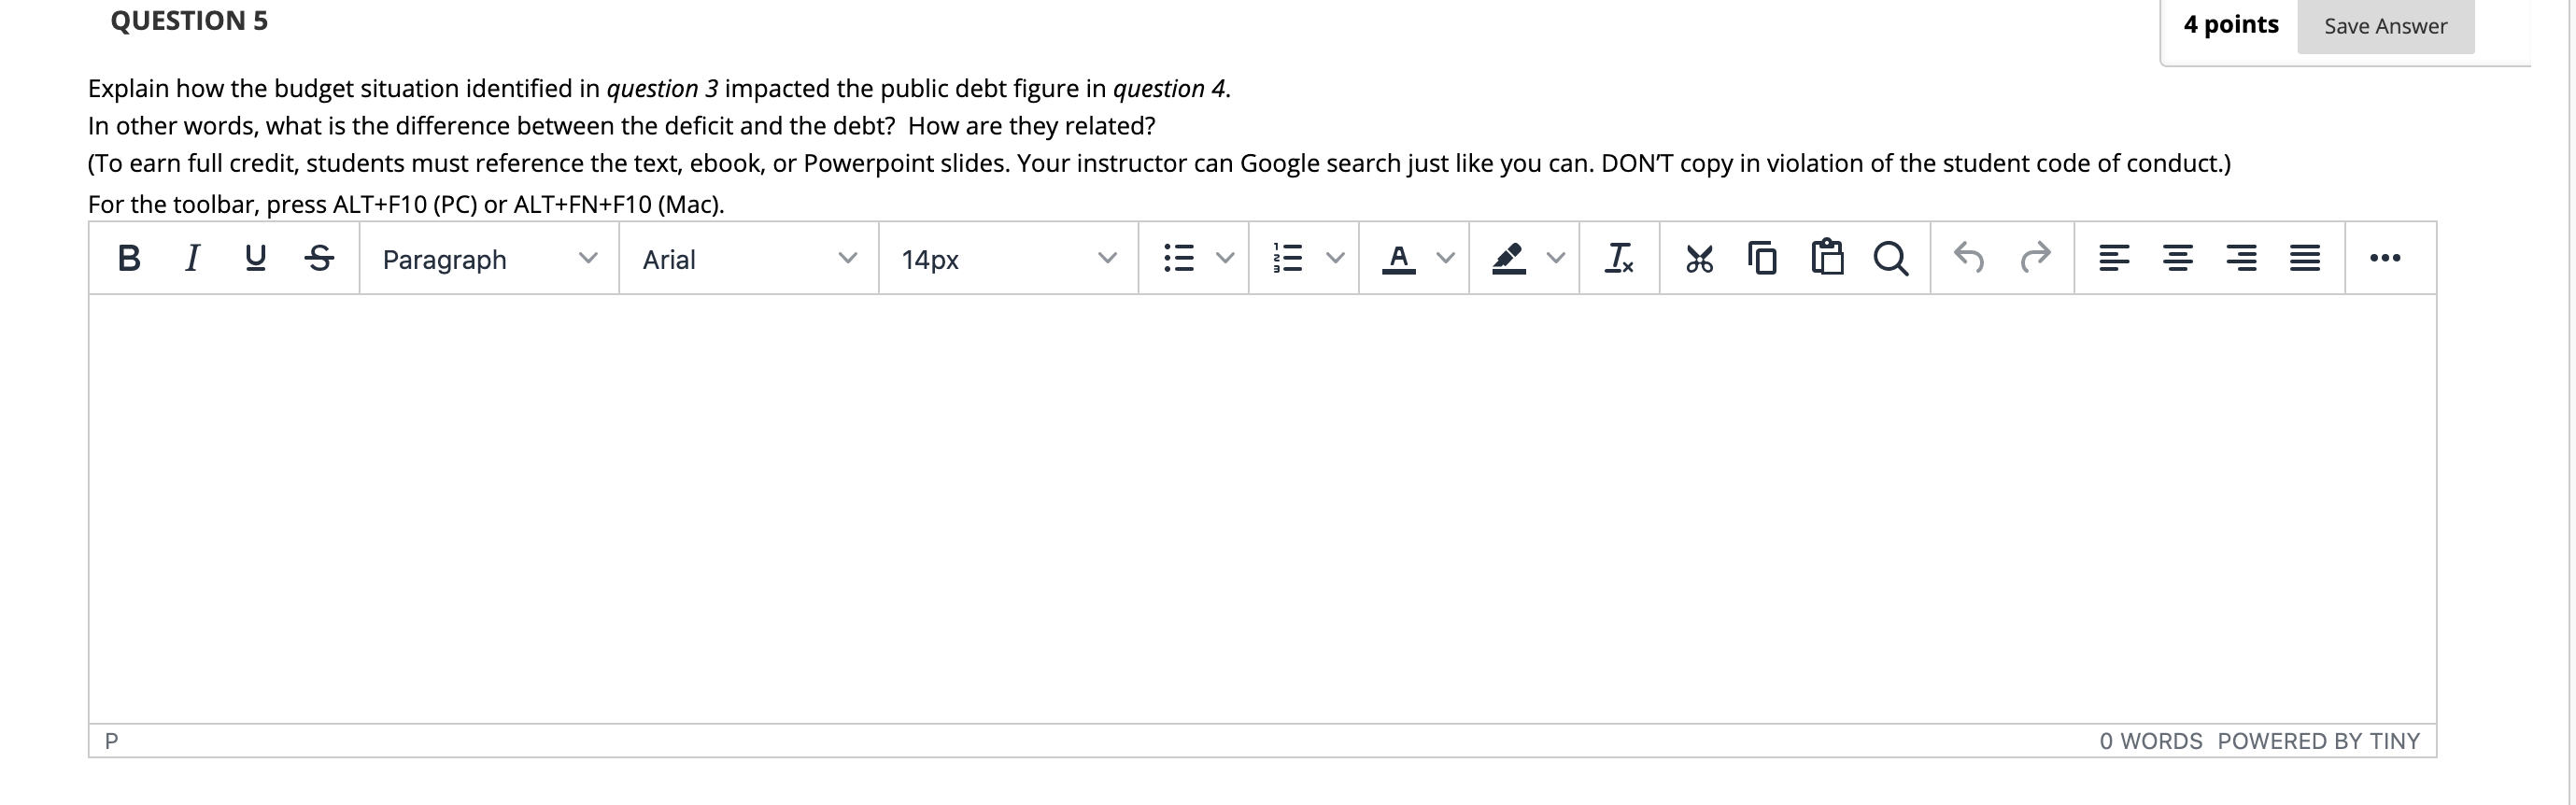Align text left

click(x=2113, y=258)
